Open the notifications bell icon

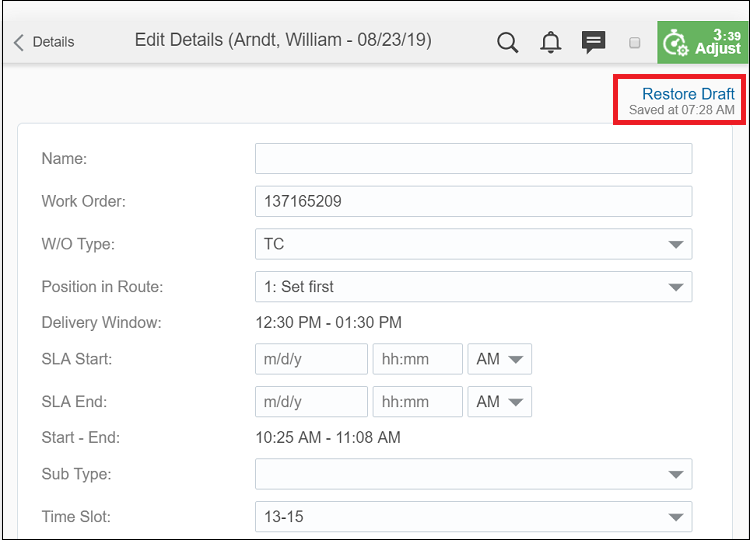(551, 42)
